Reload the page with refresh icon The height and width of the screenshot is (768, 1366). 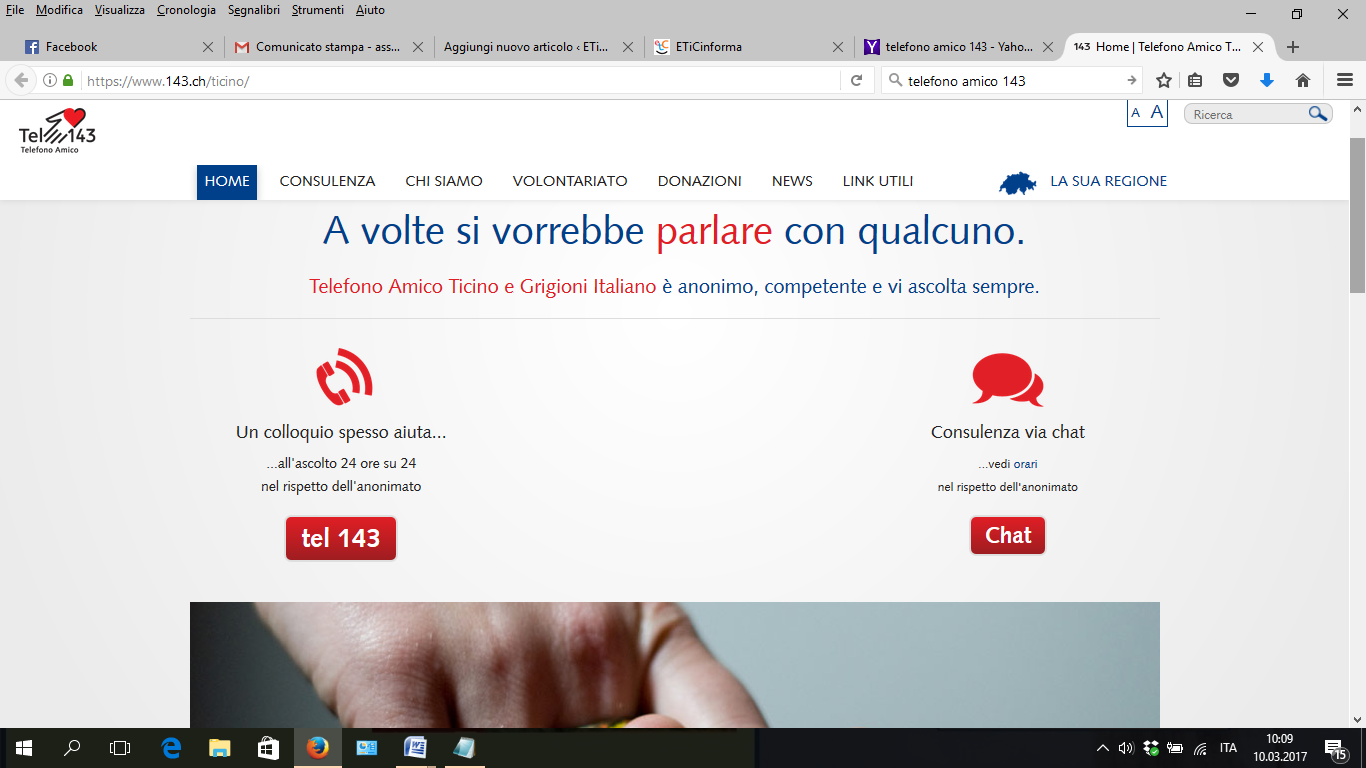click(x=856, y=81)
